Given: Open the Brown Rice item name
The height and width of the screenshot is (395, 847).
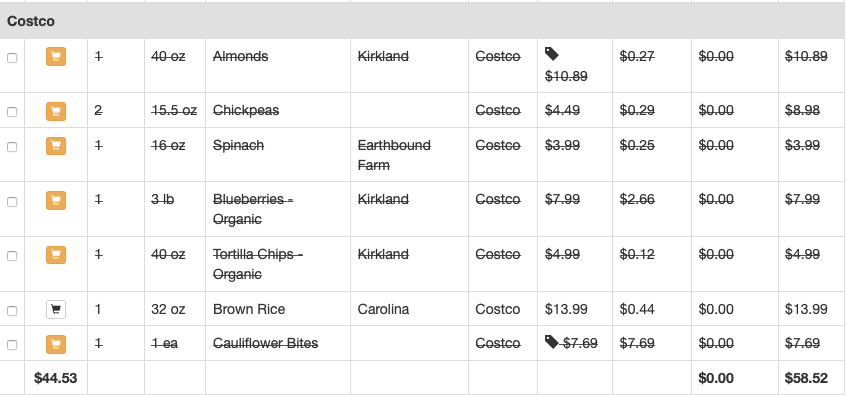Looking at the screenshot, I should [x=249, y=310].
